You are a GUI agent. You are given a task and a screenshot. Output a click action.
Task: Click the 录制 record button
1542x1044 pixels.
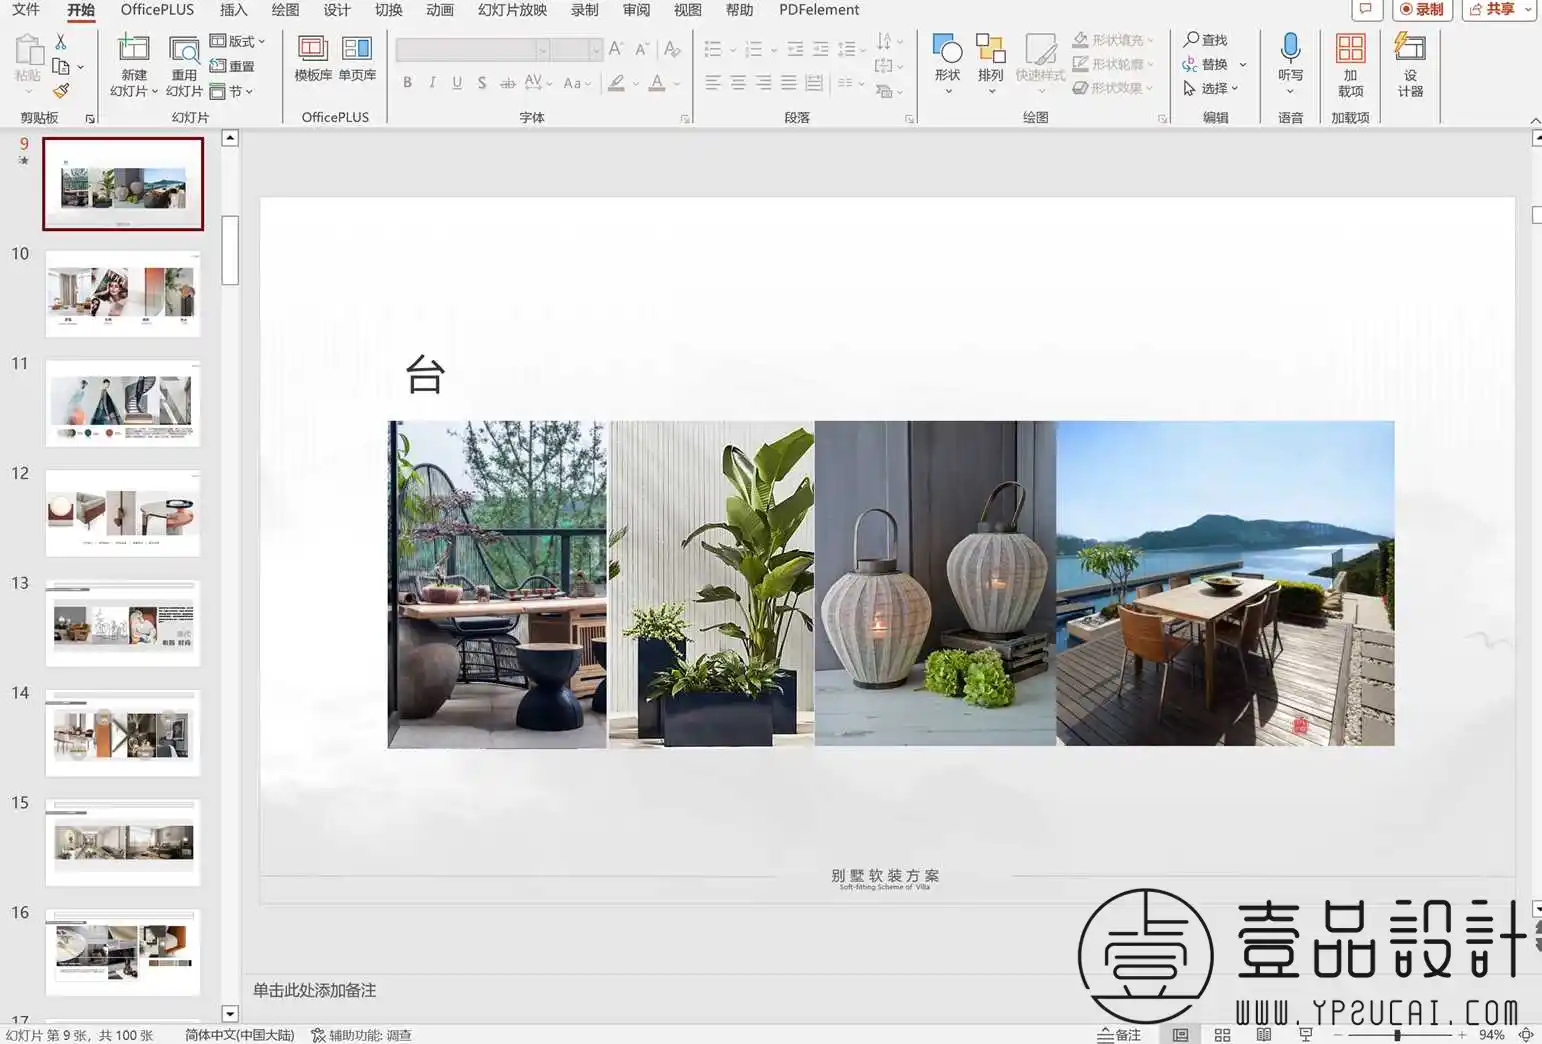coord(1422,9)
